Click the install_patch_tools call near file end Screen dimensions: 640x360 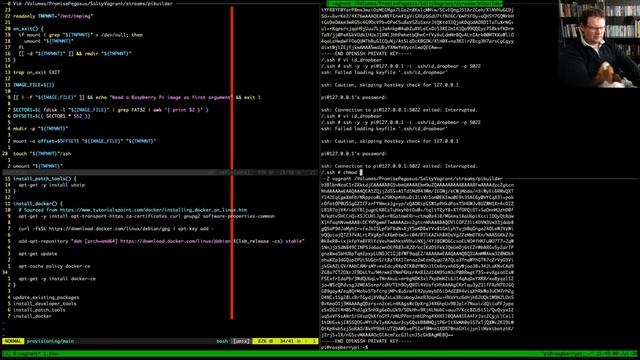(39, 310)
